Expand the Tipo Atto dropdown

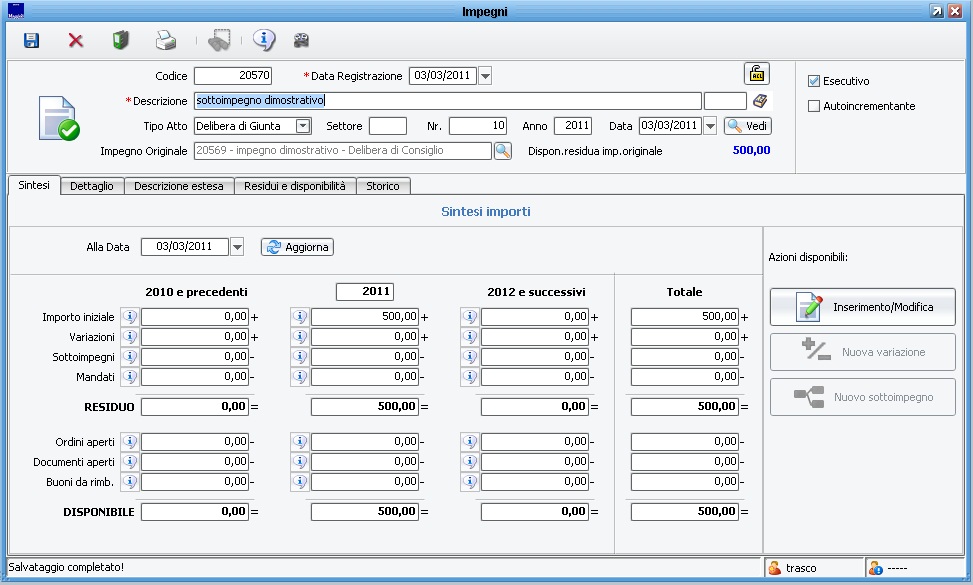pyautogui.click(x=303, y=126)
